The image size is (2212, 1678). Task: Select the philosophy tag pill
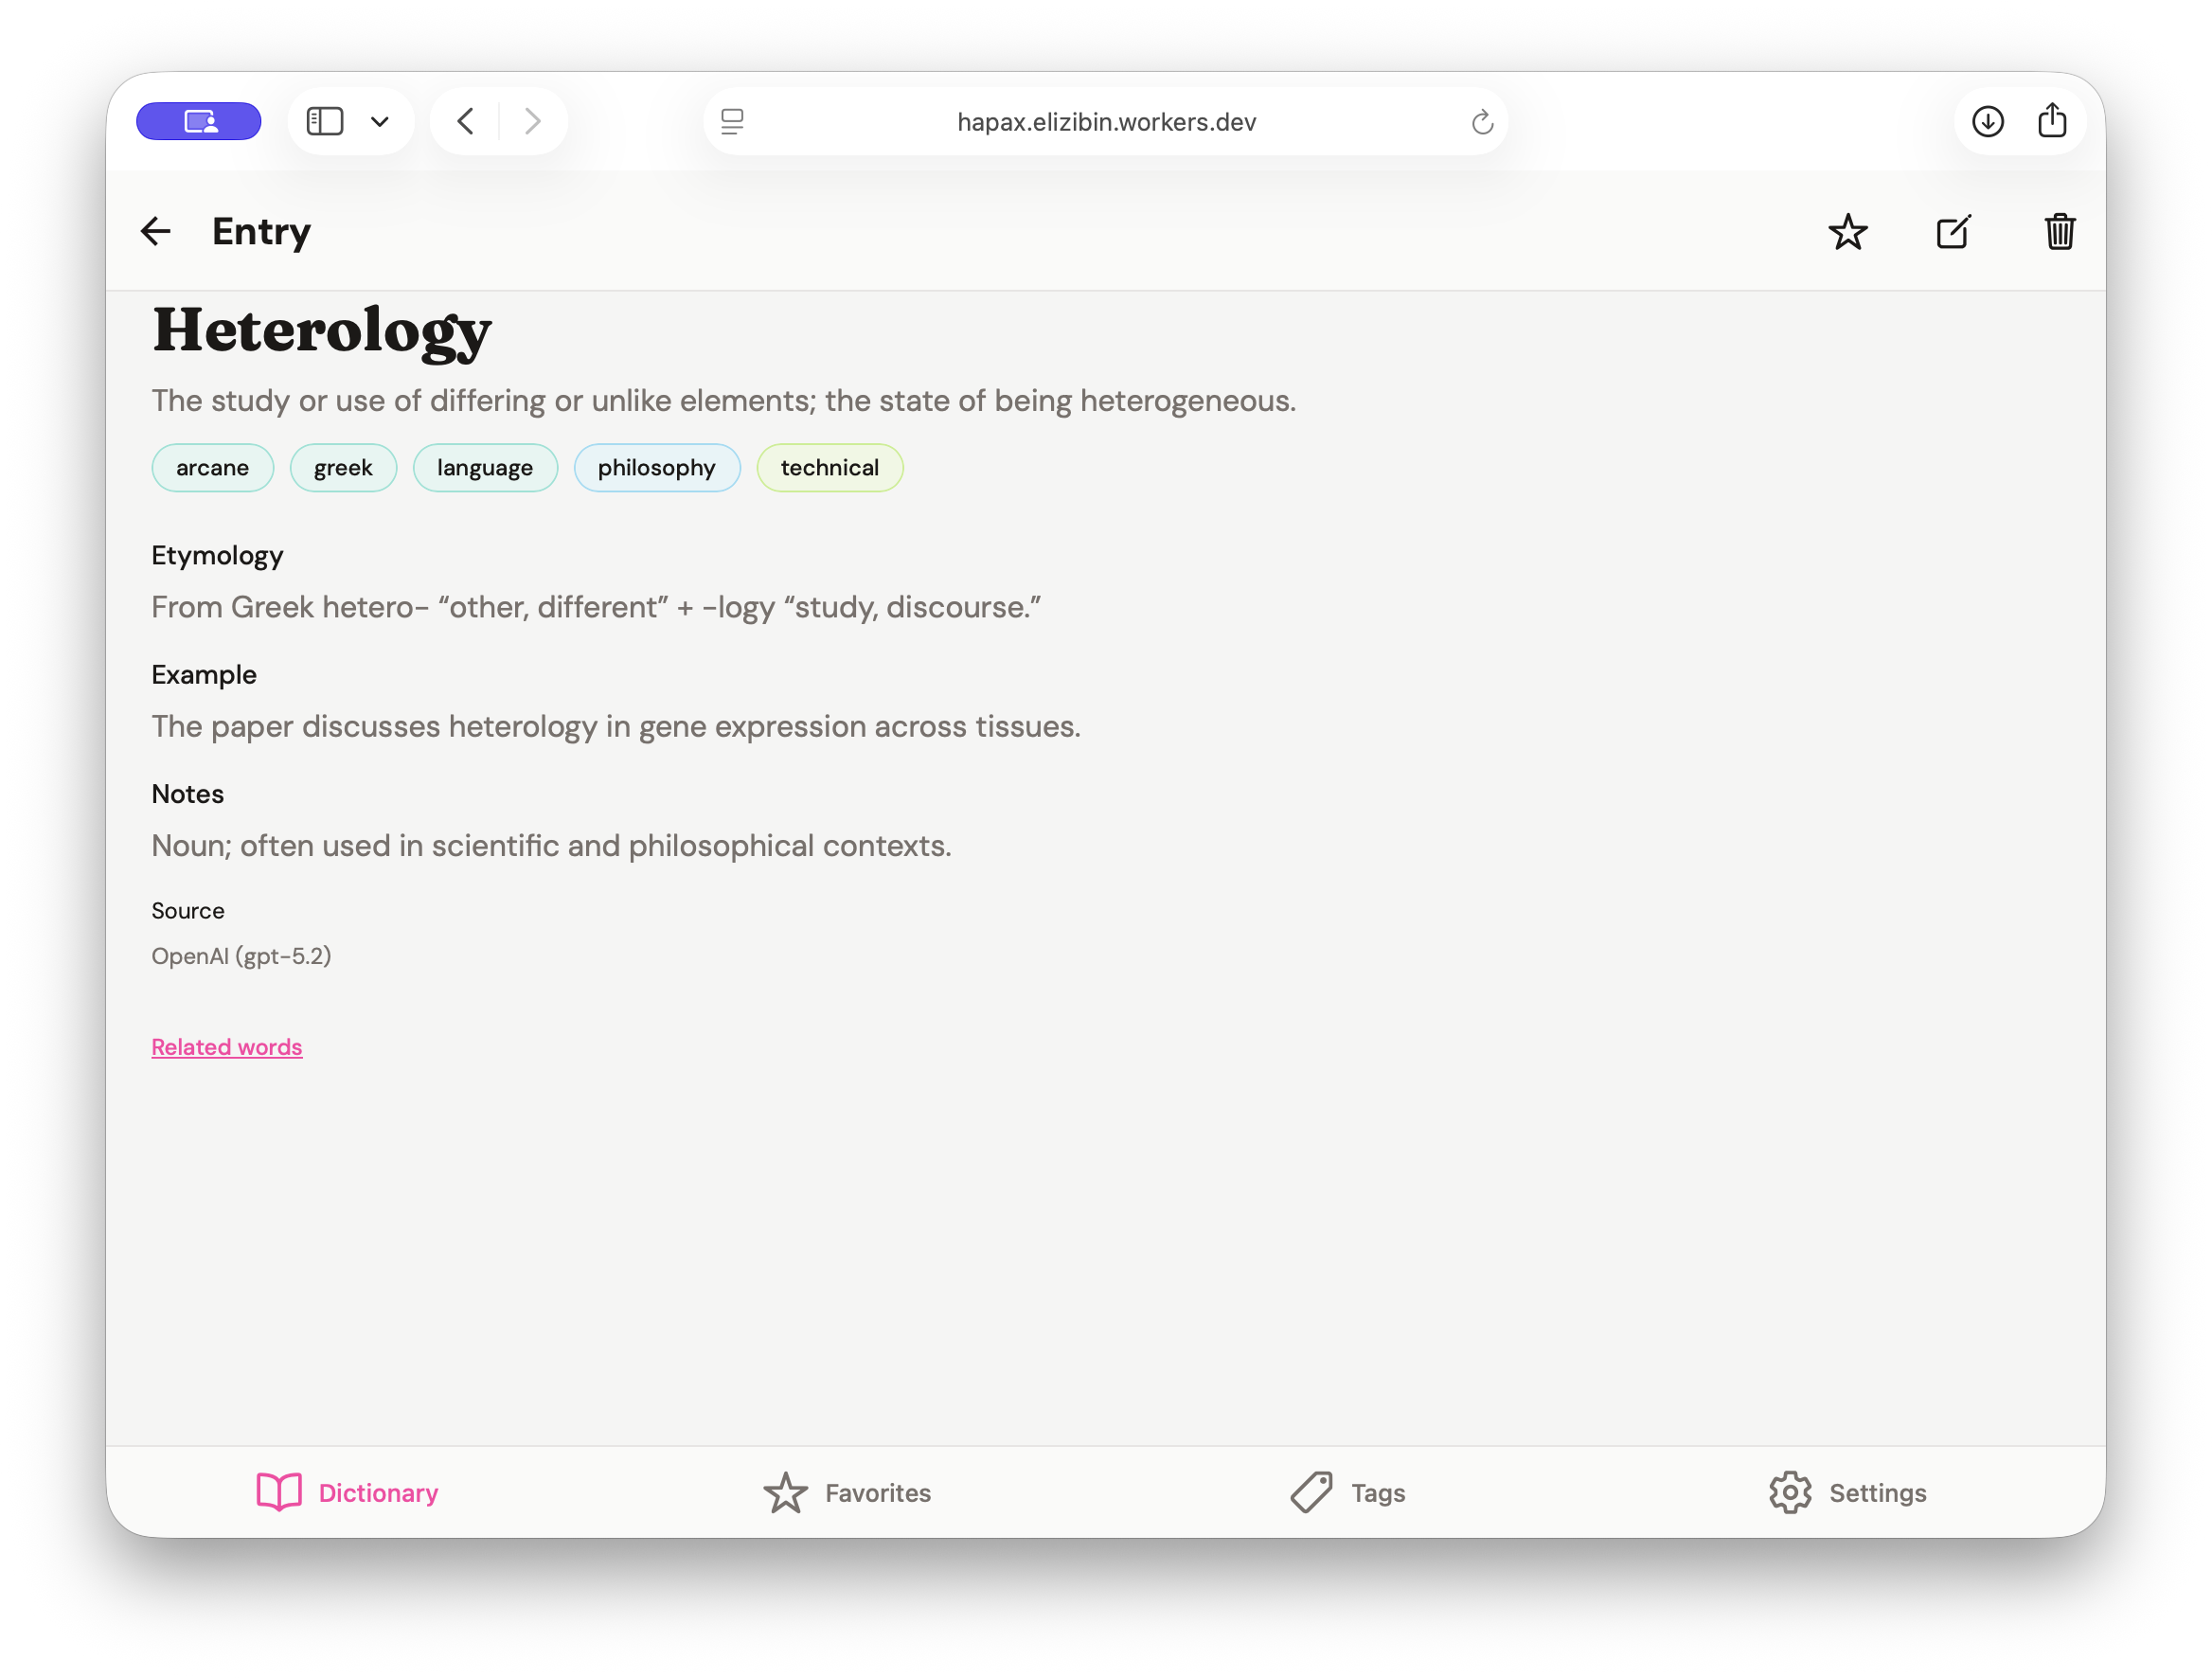pos(657,467)
